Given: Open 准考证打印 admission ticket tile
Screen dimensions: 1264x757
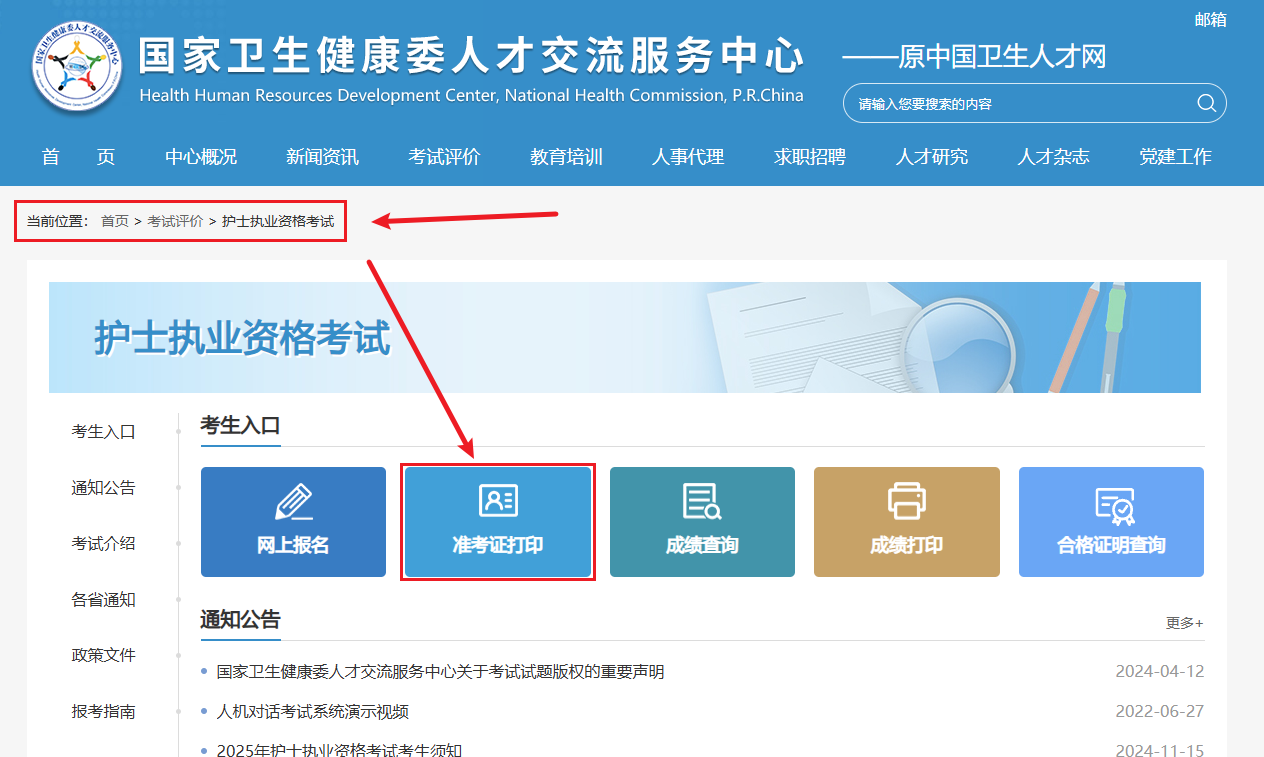Looking at the screenshot, I should (x=498, y=521).
